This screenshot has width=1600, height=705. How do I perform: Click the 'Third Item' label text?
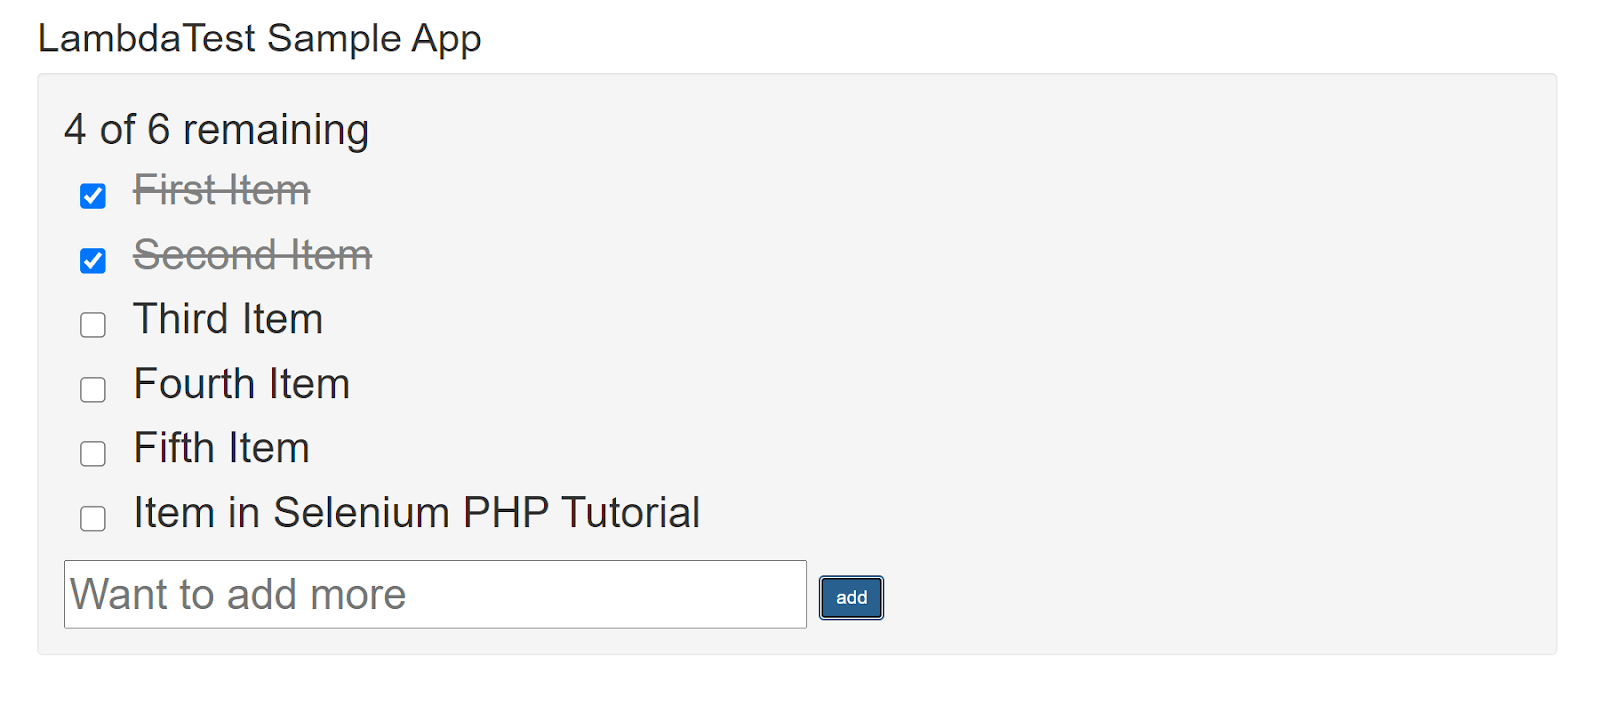[226, 319]
